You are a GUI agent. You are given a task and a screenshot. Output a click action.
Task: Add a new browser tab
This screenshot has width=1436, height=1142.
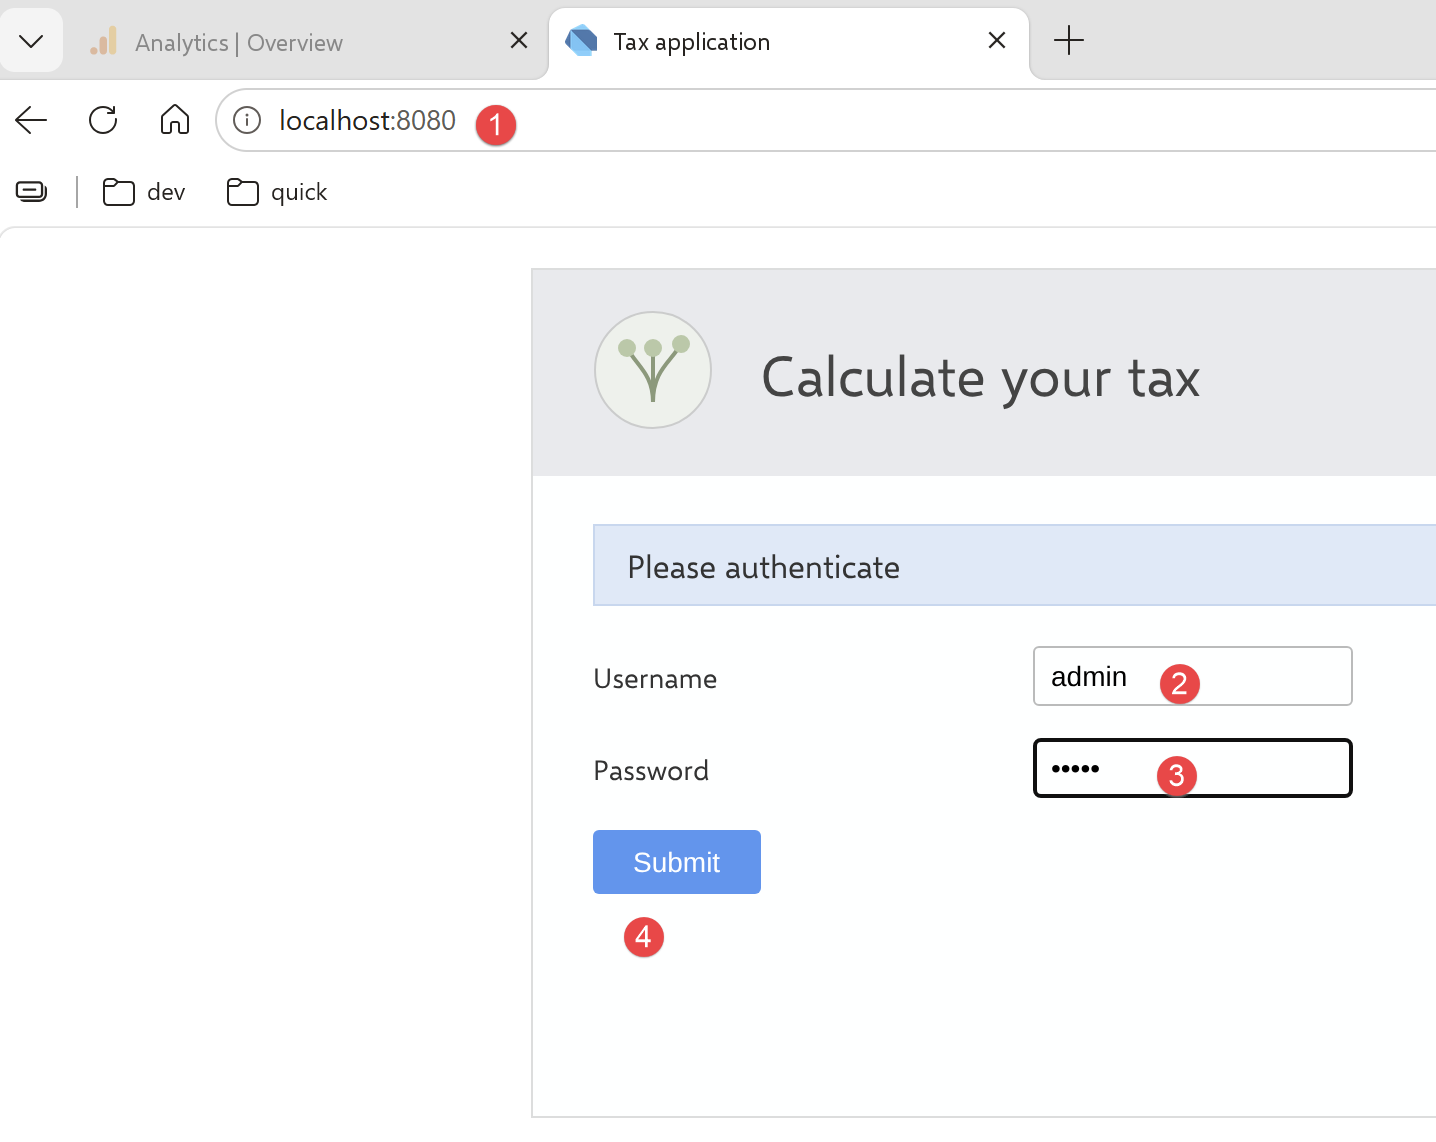tap(1069, 41)
